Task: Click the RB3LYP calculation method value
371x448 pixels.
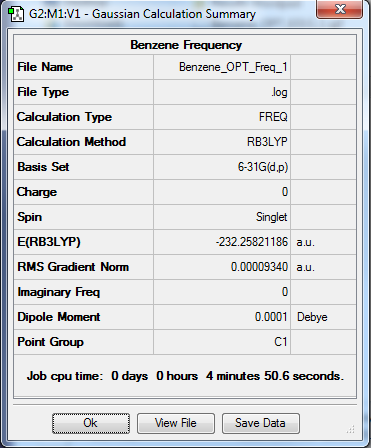Action: tap(267, 142)
